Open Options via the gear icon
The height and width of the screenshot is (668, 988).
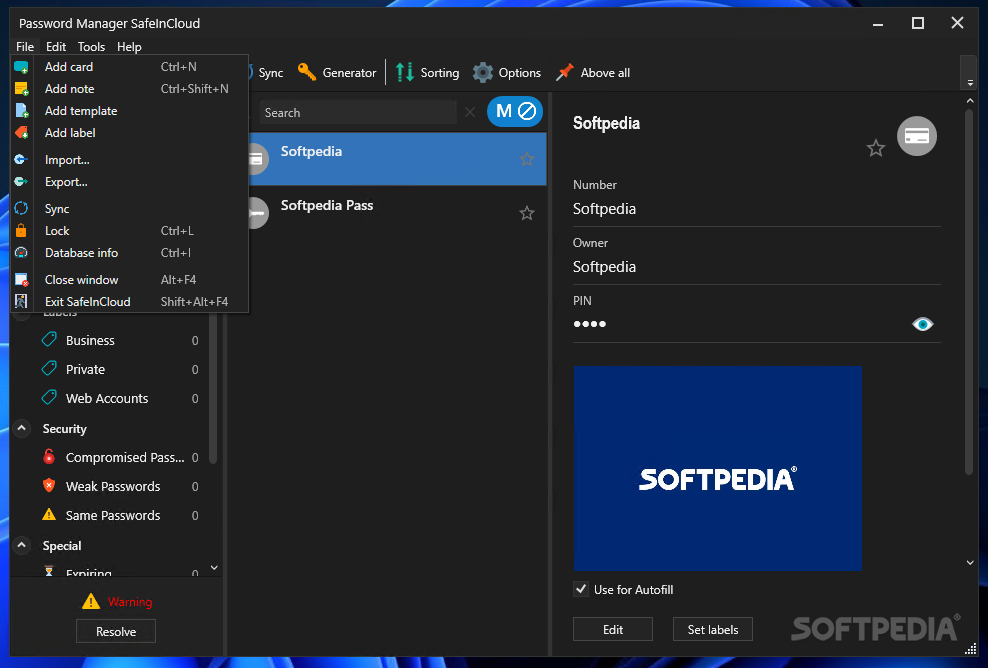click(483, 72)
